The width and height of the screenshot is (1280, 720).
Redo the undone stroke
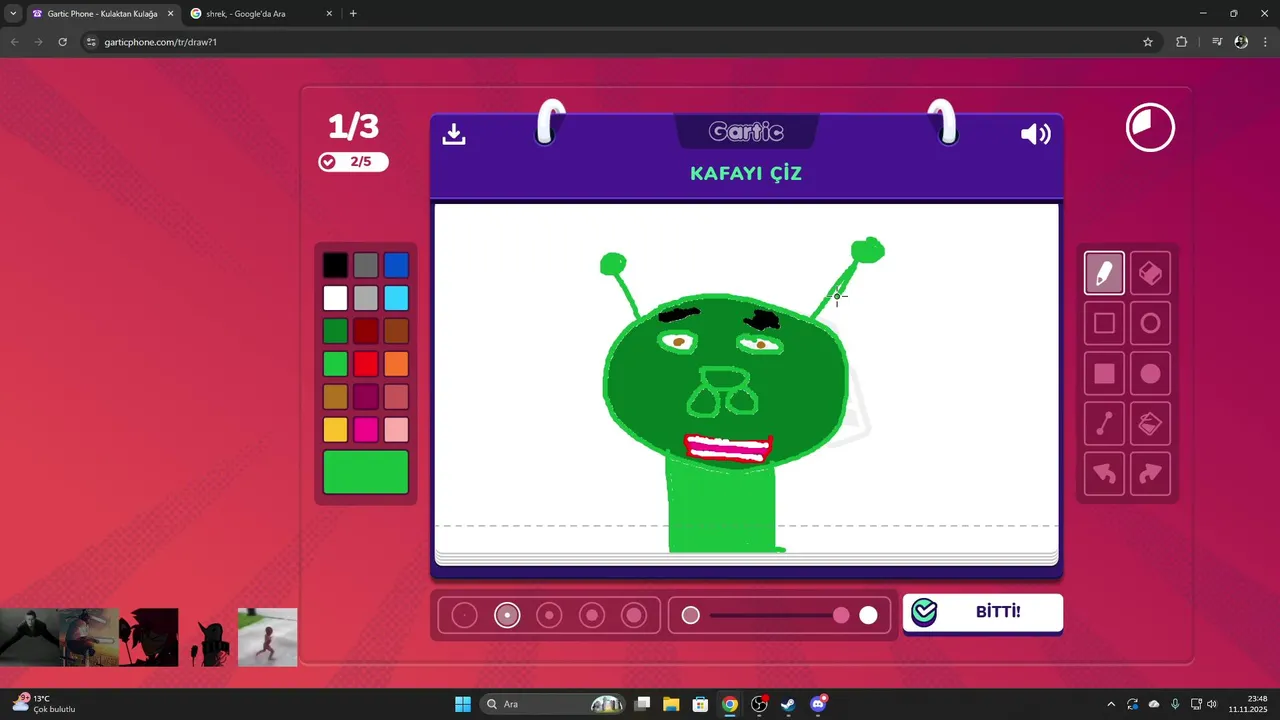pyautogui.click(x=1150, y=474)
